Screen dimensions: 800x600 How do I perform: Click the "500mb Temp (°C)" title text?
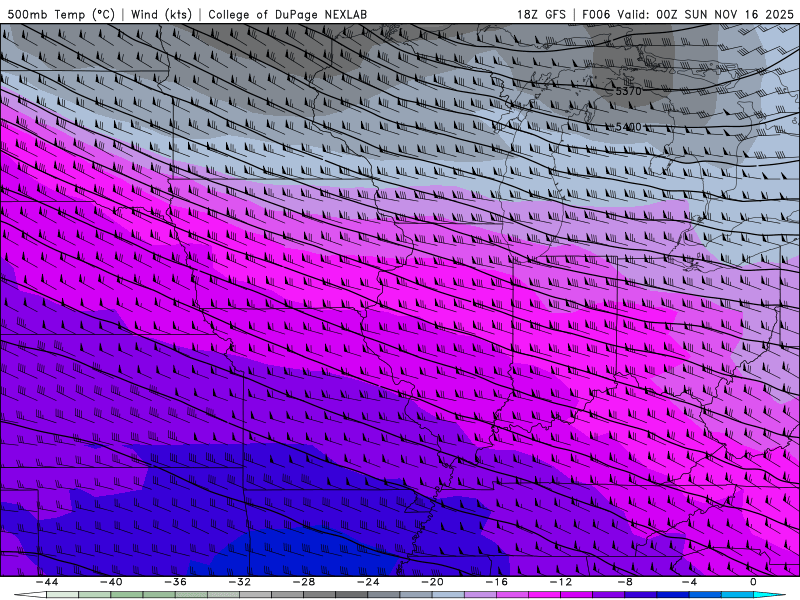(x=61, y=14)
